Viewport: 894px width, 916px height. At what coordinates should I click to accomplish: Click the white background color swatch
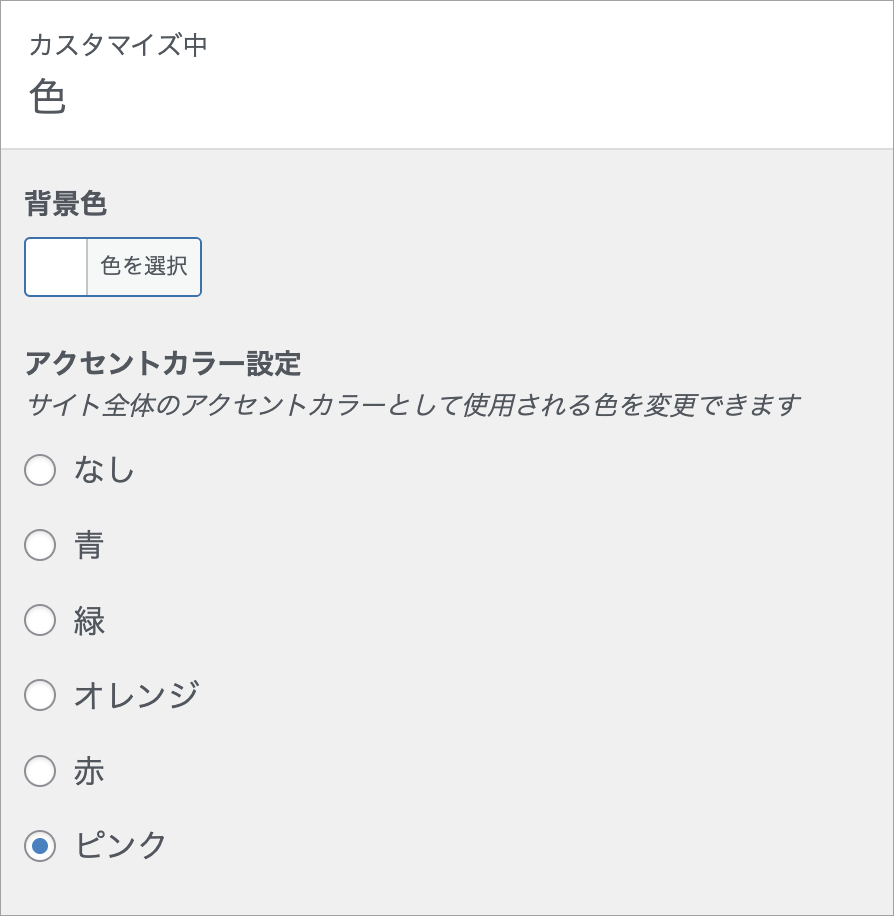pyautogui.click(x=56, y=267)
